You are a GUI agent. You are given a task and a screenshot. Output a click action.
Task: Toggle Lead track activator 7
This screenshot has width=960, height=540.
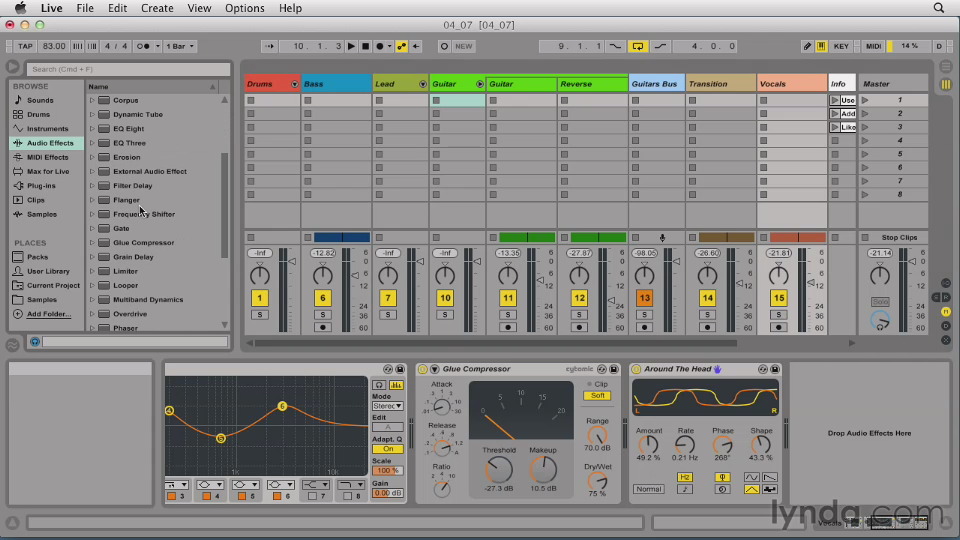click(388, 298)
